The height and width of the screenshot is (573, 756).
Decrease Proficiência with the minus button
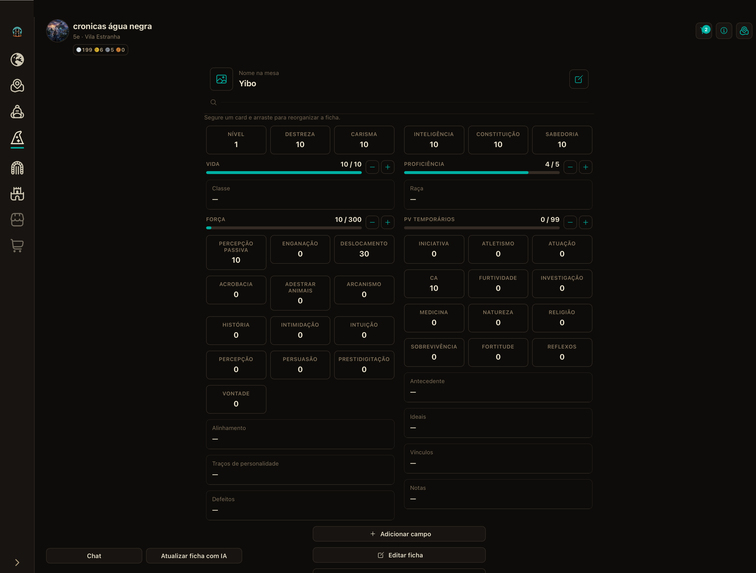tap(570, 167)
